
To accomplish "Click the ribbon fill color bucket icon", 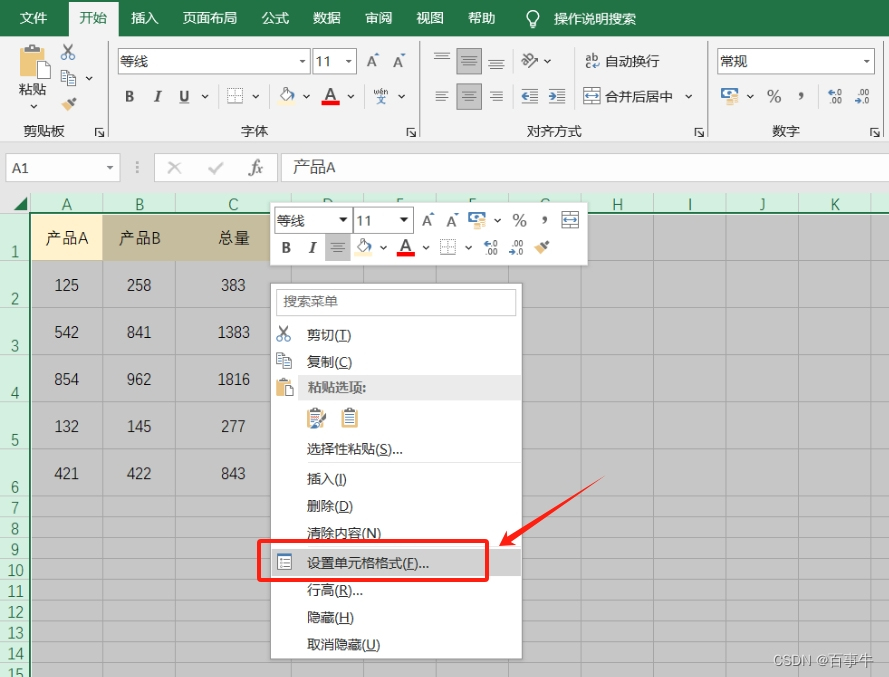I will pyautogui.click(x=287, y=96).
